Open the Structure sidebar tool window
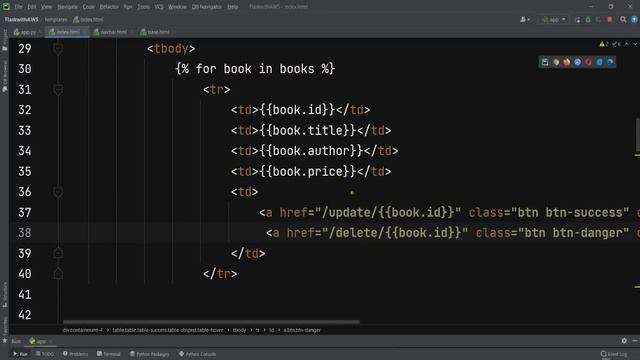 [x=4, y=294]
